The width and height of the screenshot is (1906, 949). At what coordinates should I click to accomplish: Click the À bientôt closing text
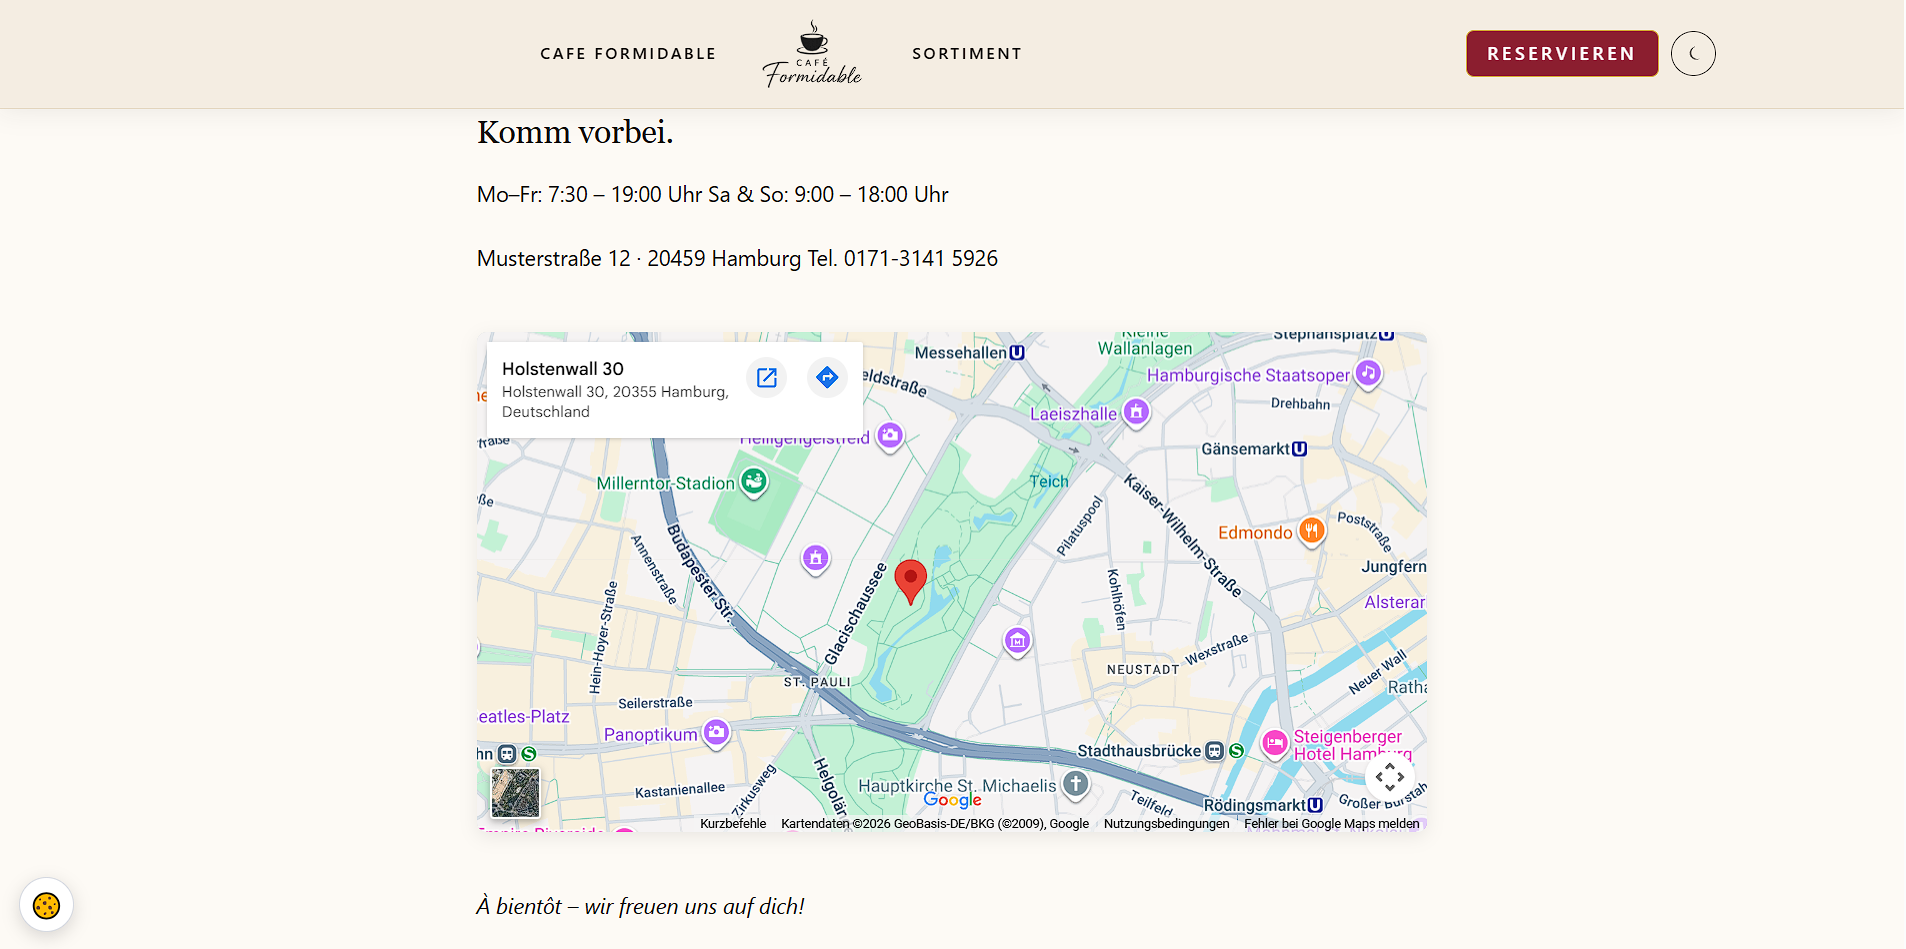pyautogui.click(x=641, y=907)
